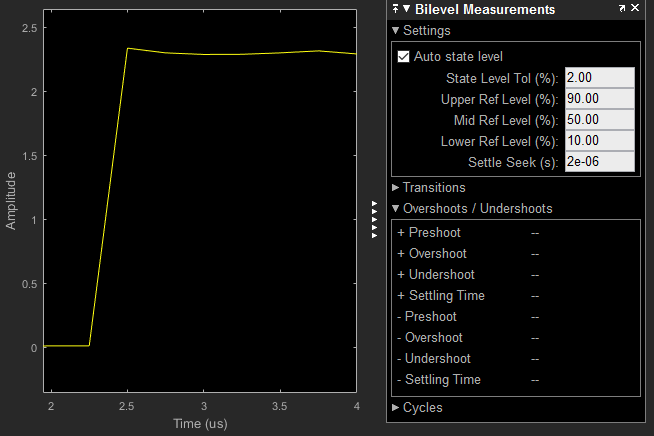
Task: Pin the Bilevel Measurements panel icon
Action: (x=395, y=9)
